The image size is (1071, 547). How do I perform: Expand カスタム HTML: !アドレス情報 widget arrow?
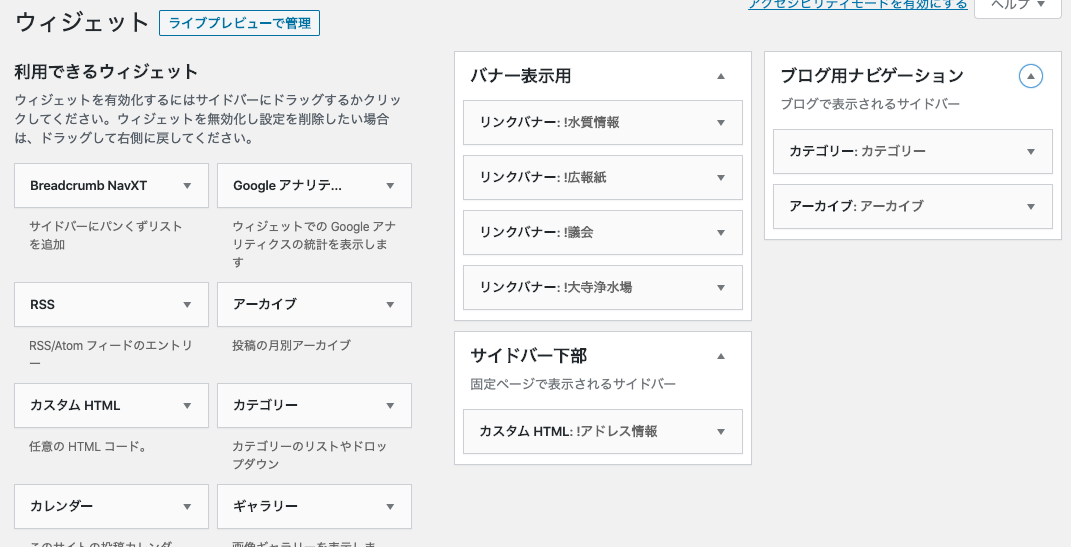coord(720,432)
